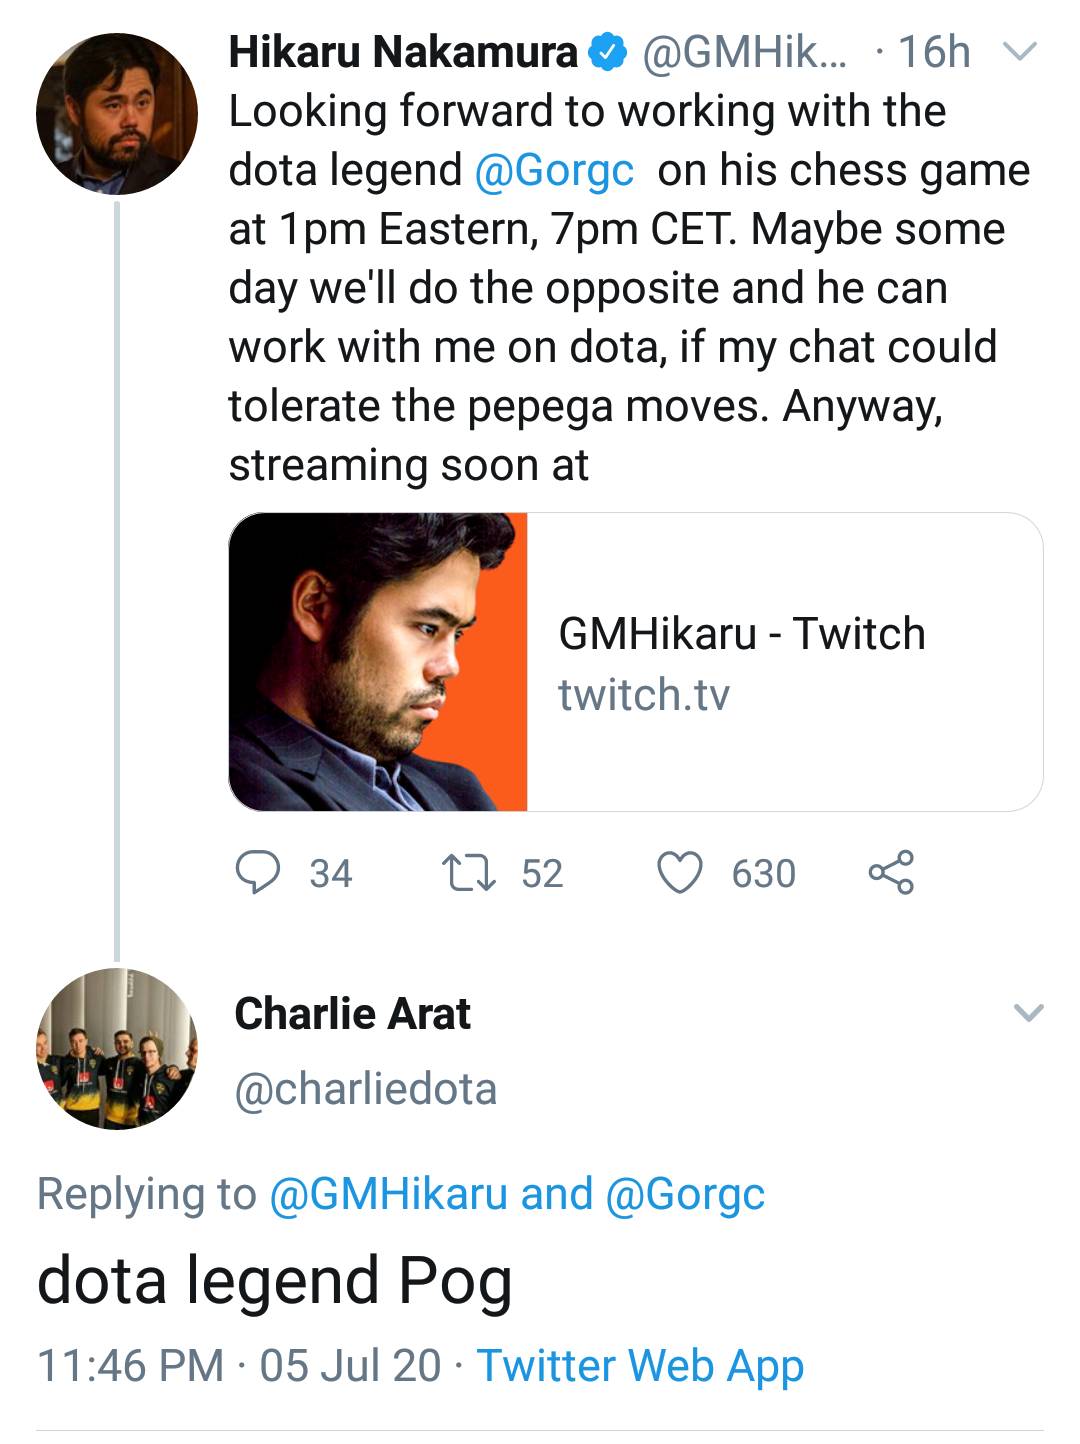Open the Twitter Web App source link
Screen dimensions: 1080x1444
click(x=640, y=1366)
